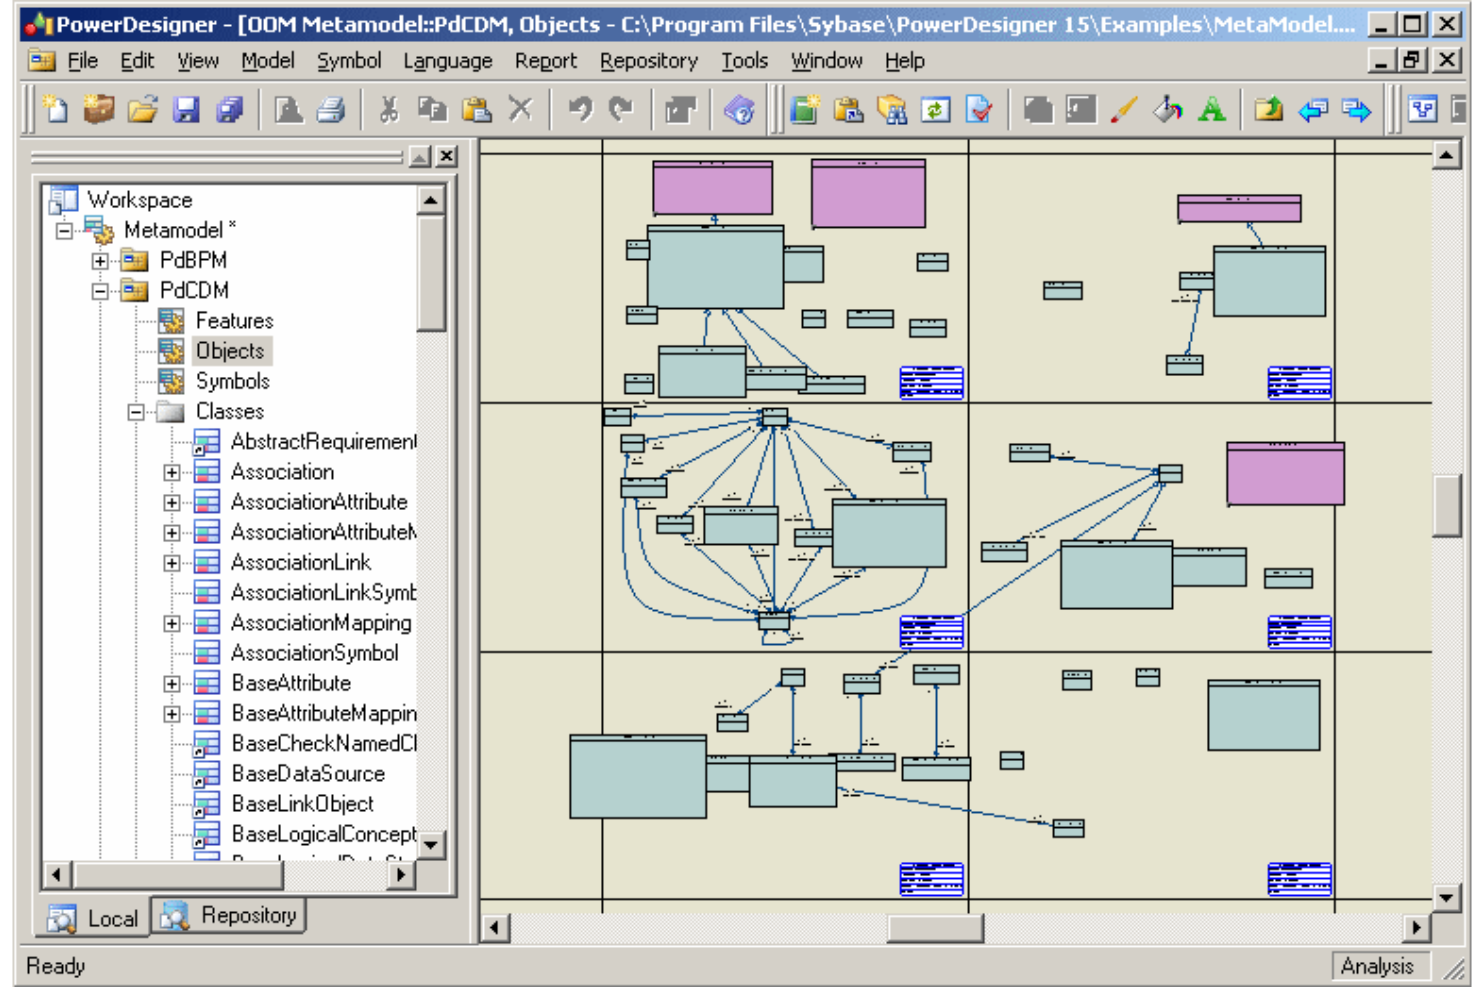Expand the BaseAttribute tree item
Image resolution: width=1480 pixels, height=987 pixels.
(171, 683)
